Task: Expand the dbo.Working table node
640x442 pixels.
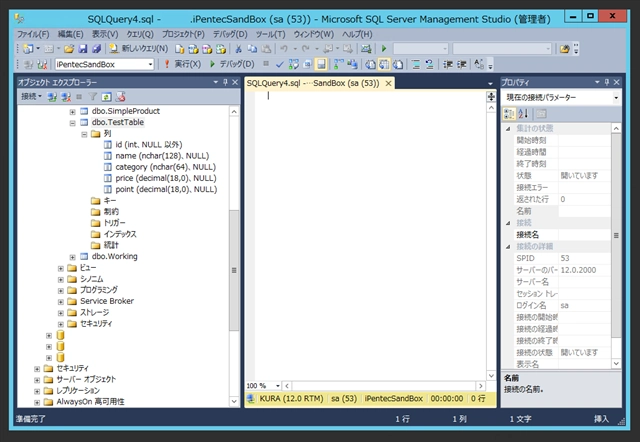Action: 72,257
